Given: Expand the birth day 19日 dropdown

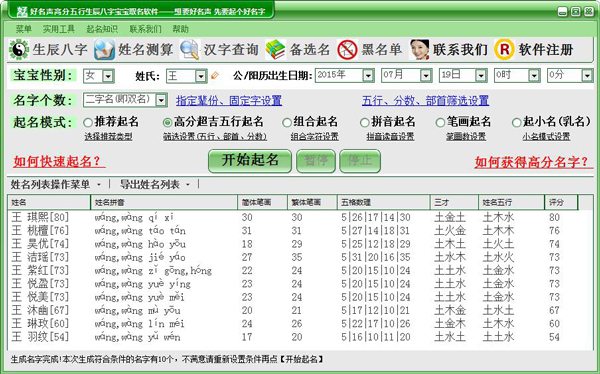Looking at the screenshot, I should click(x=481, y=75).
